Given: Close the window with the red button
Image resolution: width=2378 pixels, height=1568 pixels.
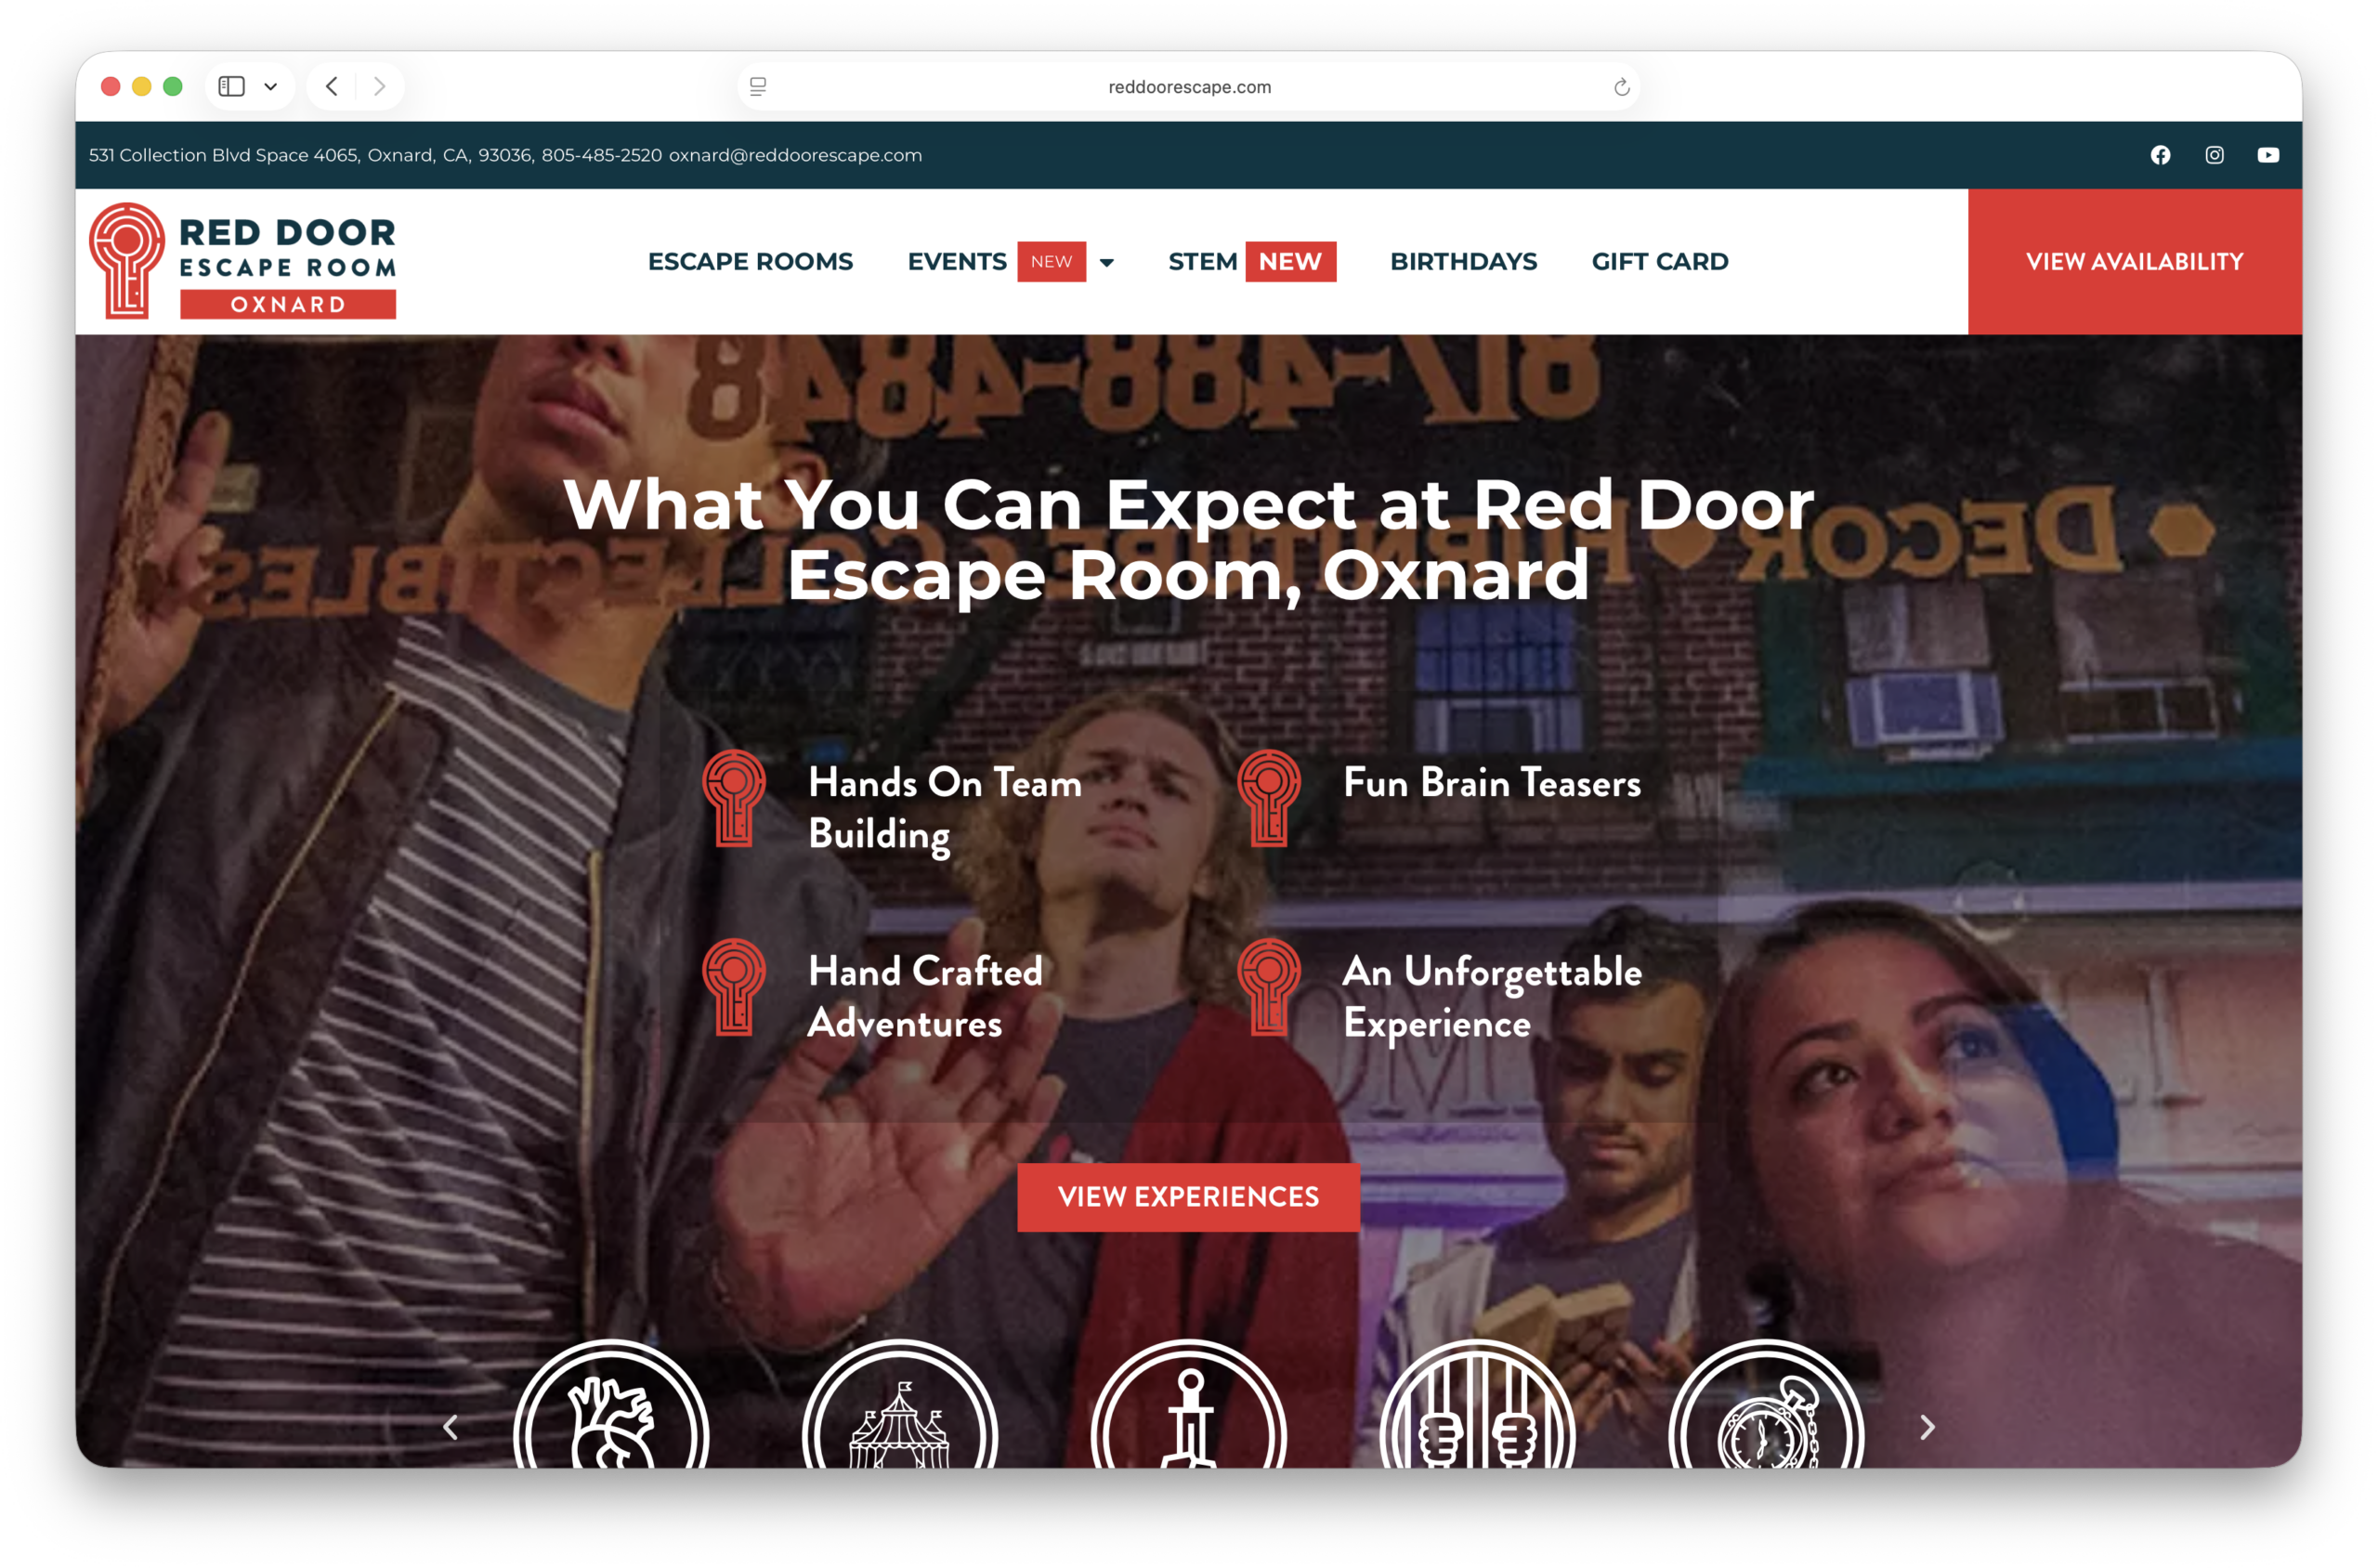Looking at the screenshot, I should click(x=111, y=87).
